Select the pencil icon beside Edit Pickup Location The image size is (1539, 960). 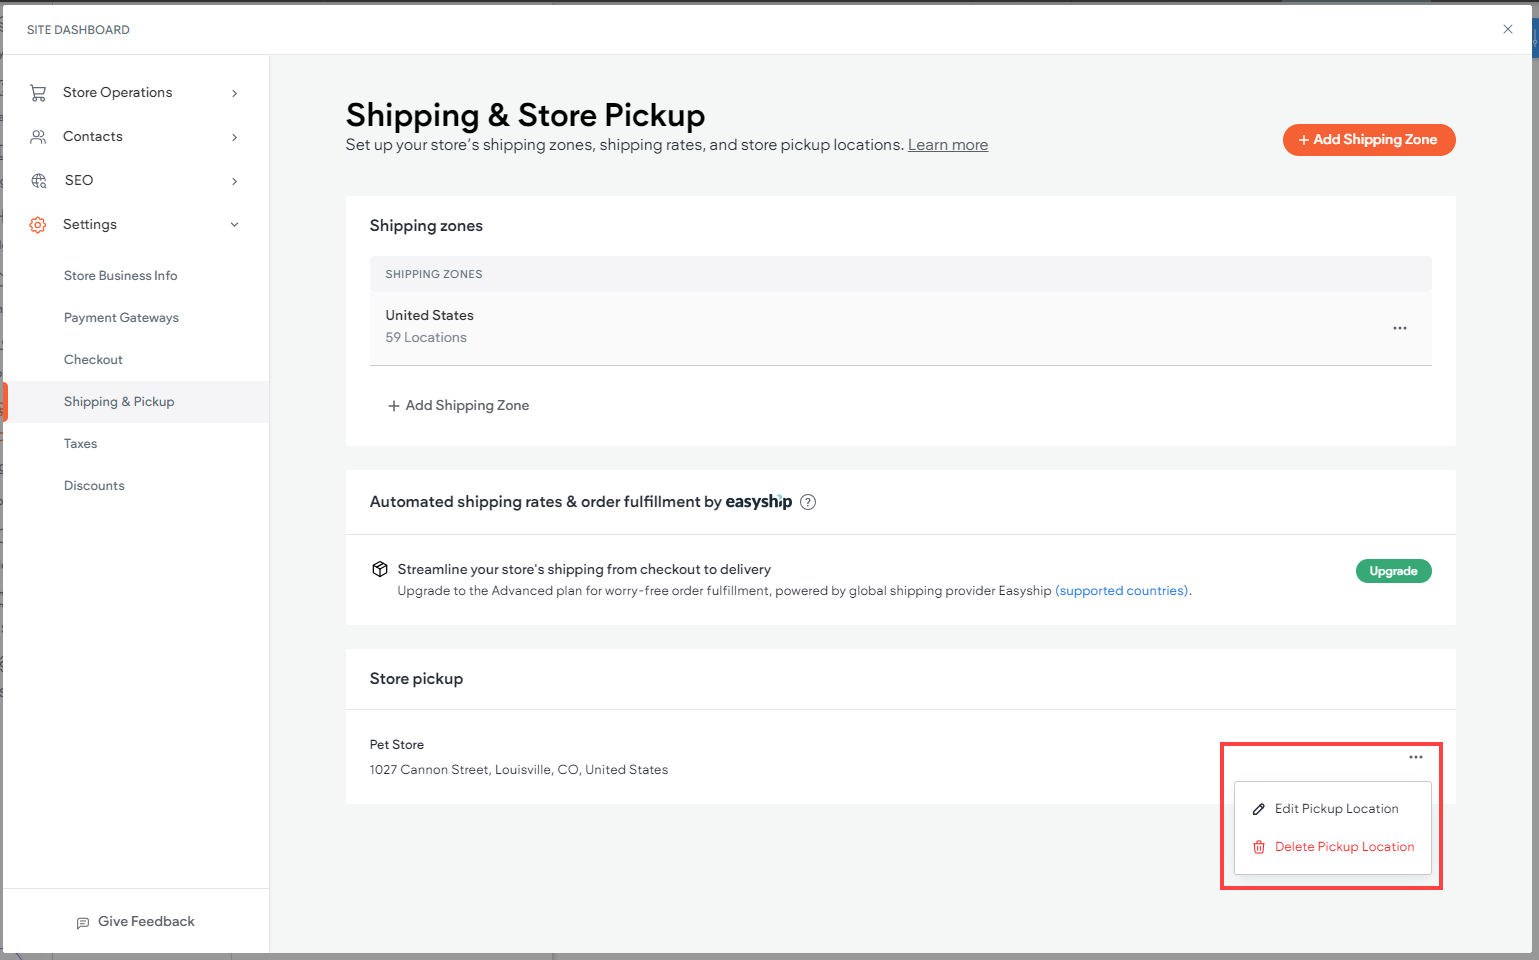tap(1258, 808)
